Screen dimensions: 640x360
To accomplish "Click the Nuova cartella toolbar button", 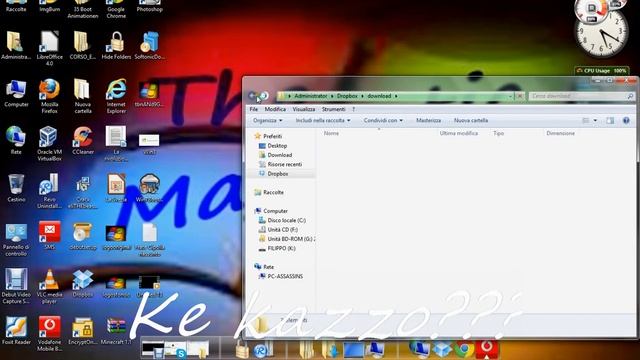I will (x=471, y=120).
